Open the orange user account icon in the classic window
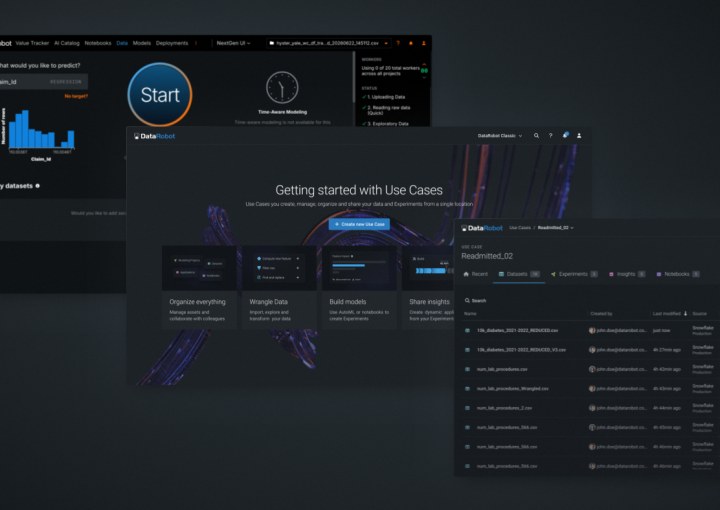 coord(423,43)
